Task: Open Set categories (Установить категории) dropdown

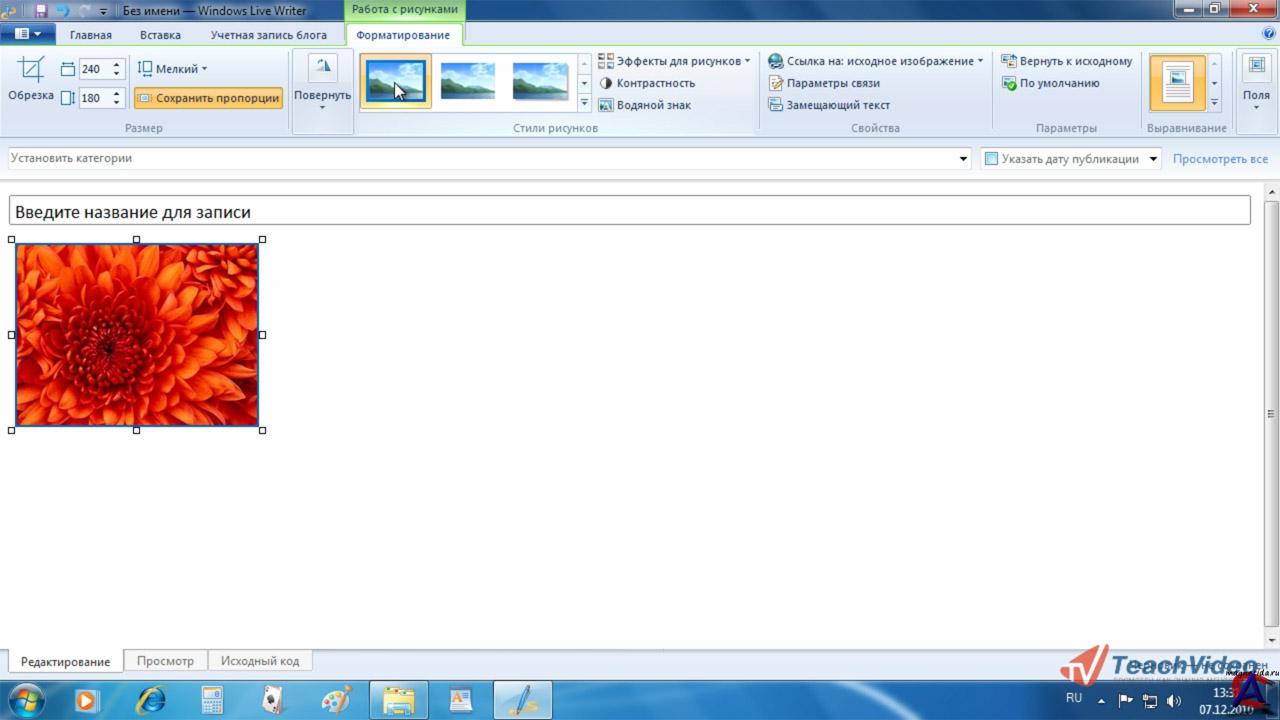Action: tap(964, 159)
